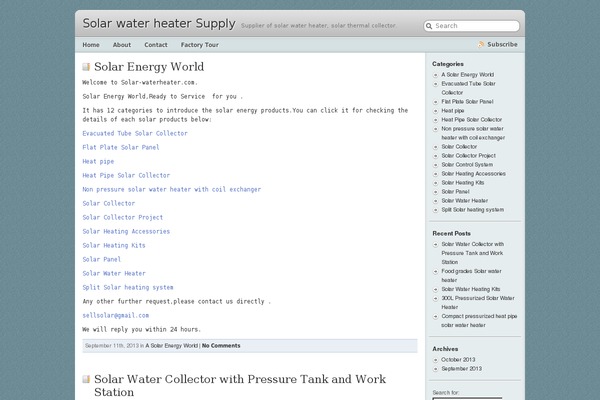Open recent post Food grades Solar water heater
The width and height of the screenshot is (600, 400).
point(471,276)
